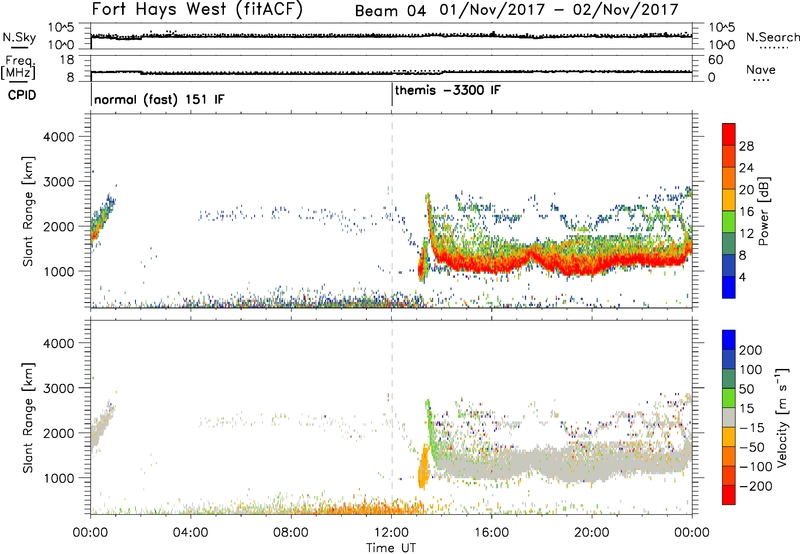
Task: Click the 'Power [dB]' color bar label
Action: coord(763,212)
